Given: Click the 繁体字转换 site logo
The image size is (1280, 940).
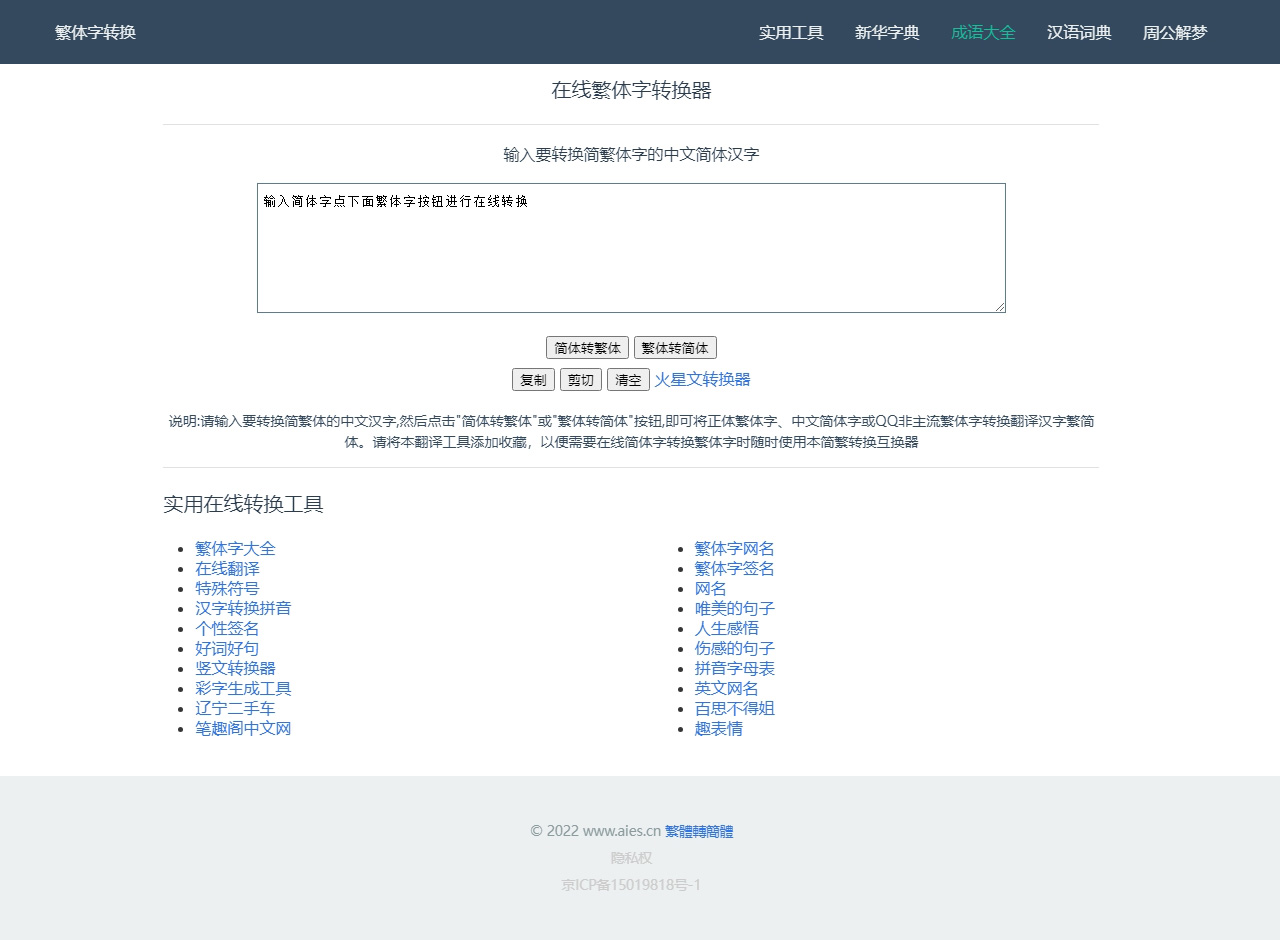Looking at the screenshot, I should pyautogui.click(x=95, y=32).
